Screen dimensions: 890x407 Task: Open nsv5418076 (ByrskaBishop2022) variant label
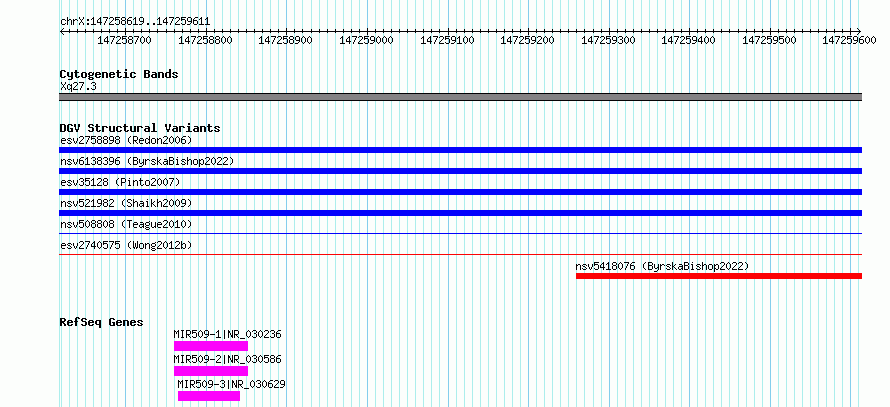click(662, 266)
